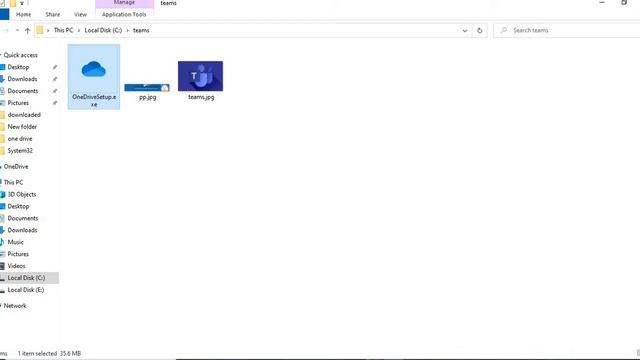Open Downloads under Quick access
Image resolution: width=640 pixels, height=360 pixels.
click(22, 79)
